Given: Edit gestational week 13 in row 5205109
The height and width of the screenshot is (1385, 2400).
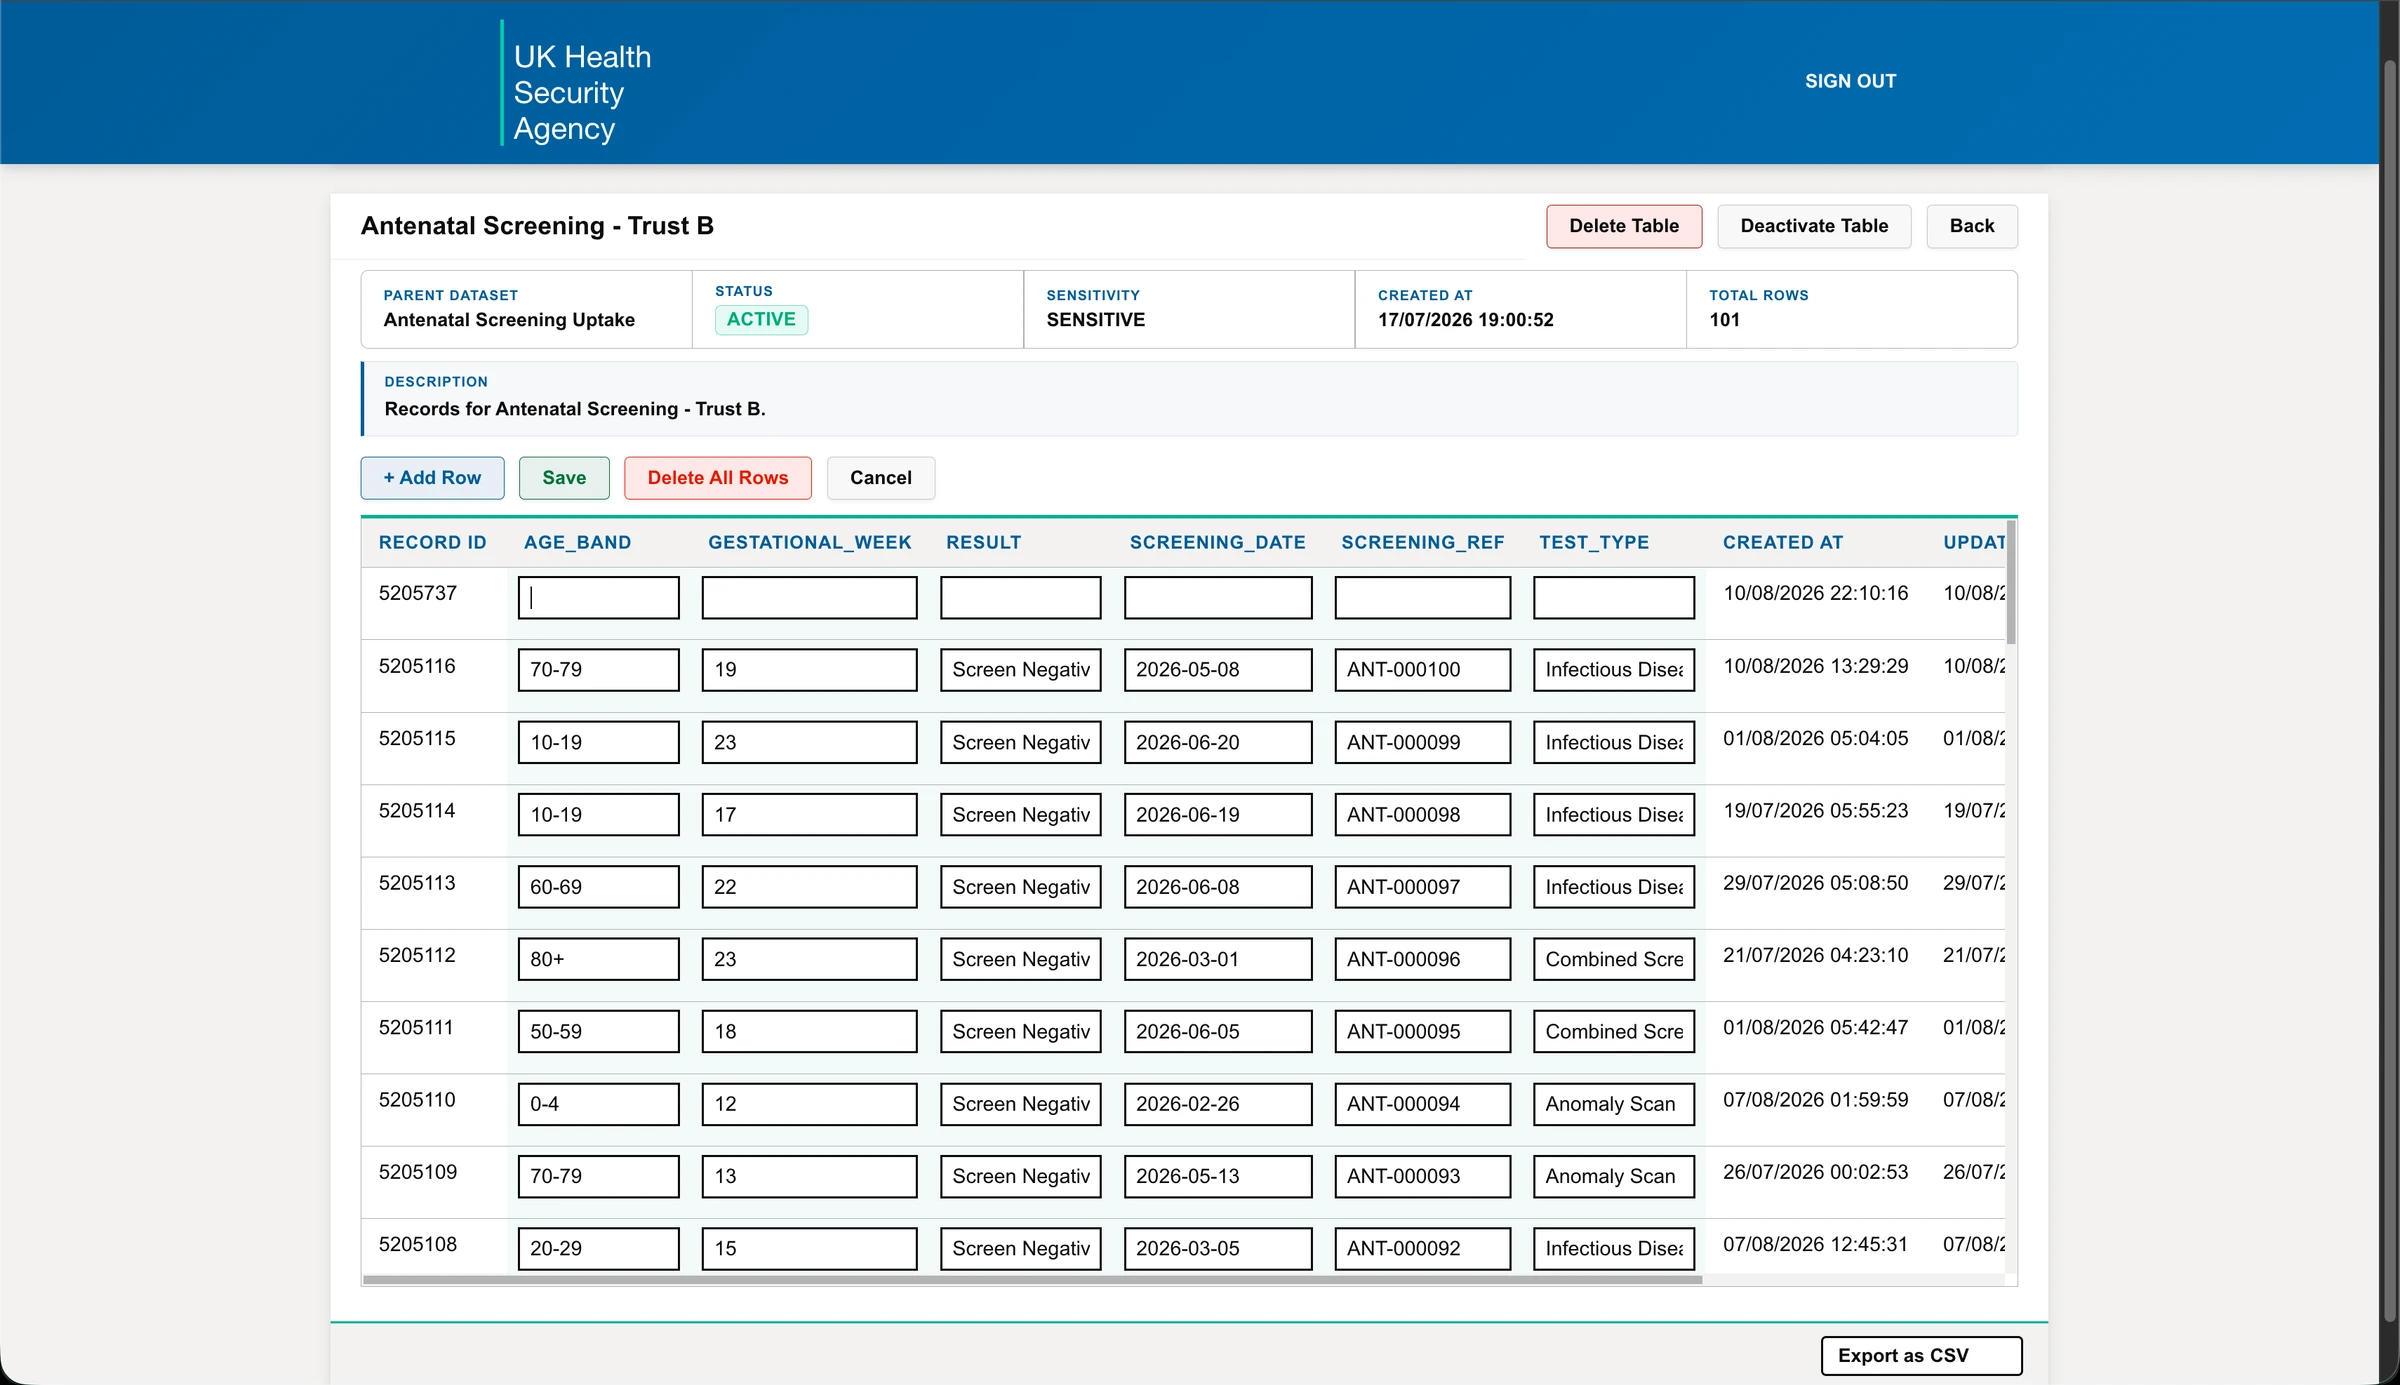Looking at the screenshot, I should coord(809,1176).
